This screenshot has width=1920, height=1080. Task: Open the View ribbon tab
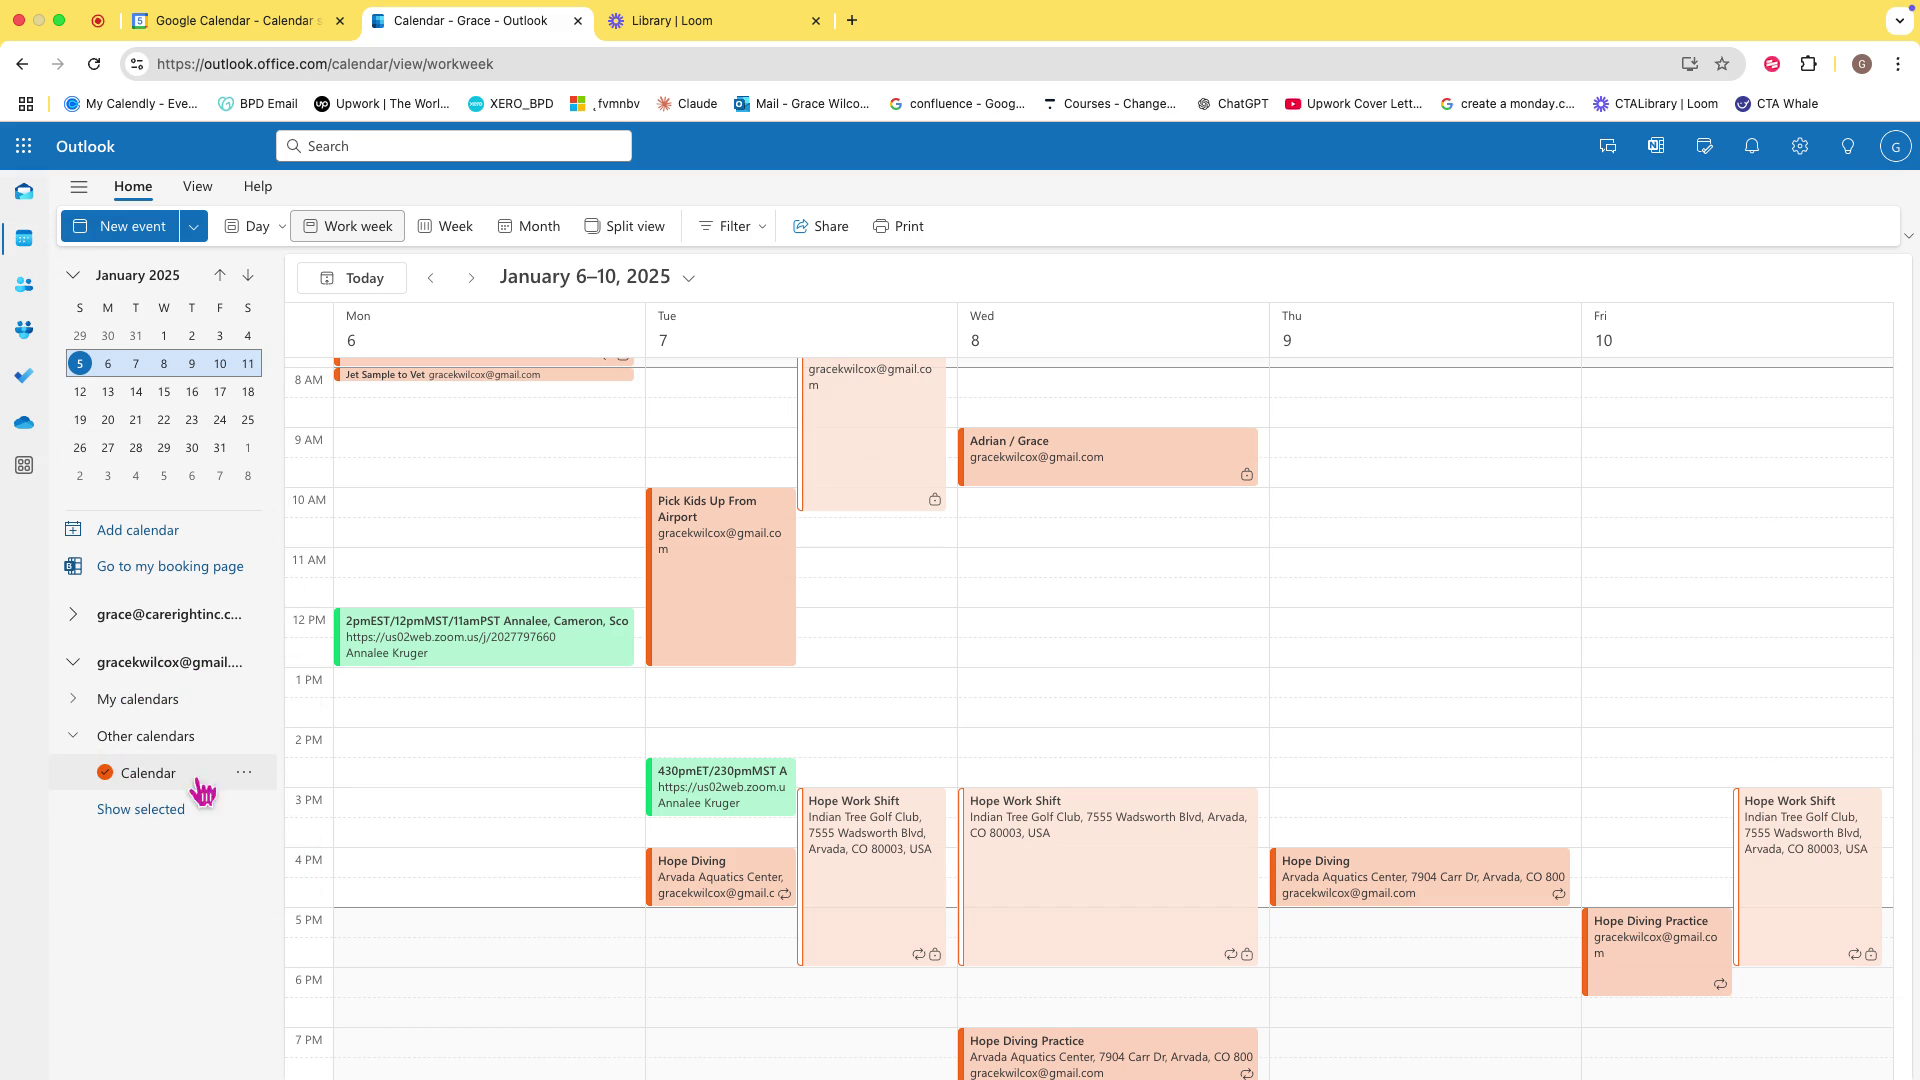tap(197, 187)
